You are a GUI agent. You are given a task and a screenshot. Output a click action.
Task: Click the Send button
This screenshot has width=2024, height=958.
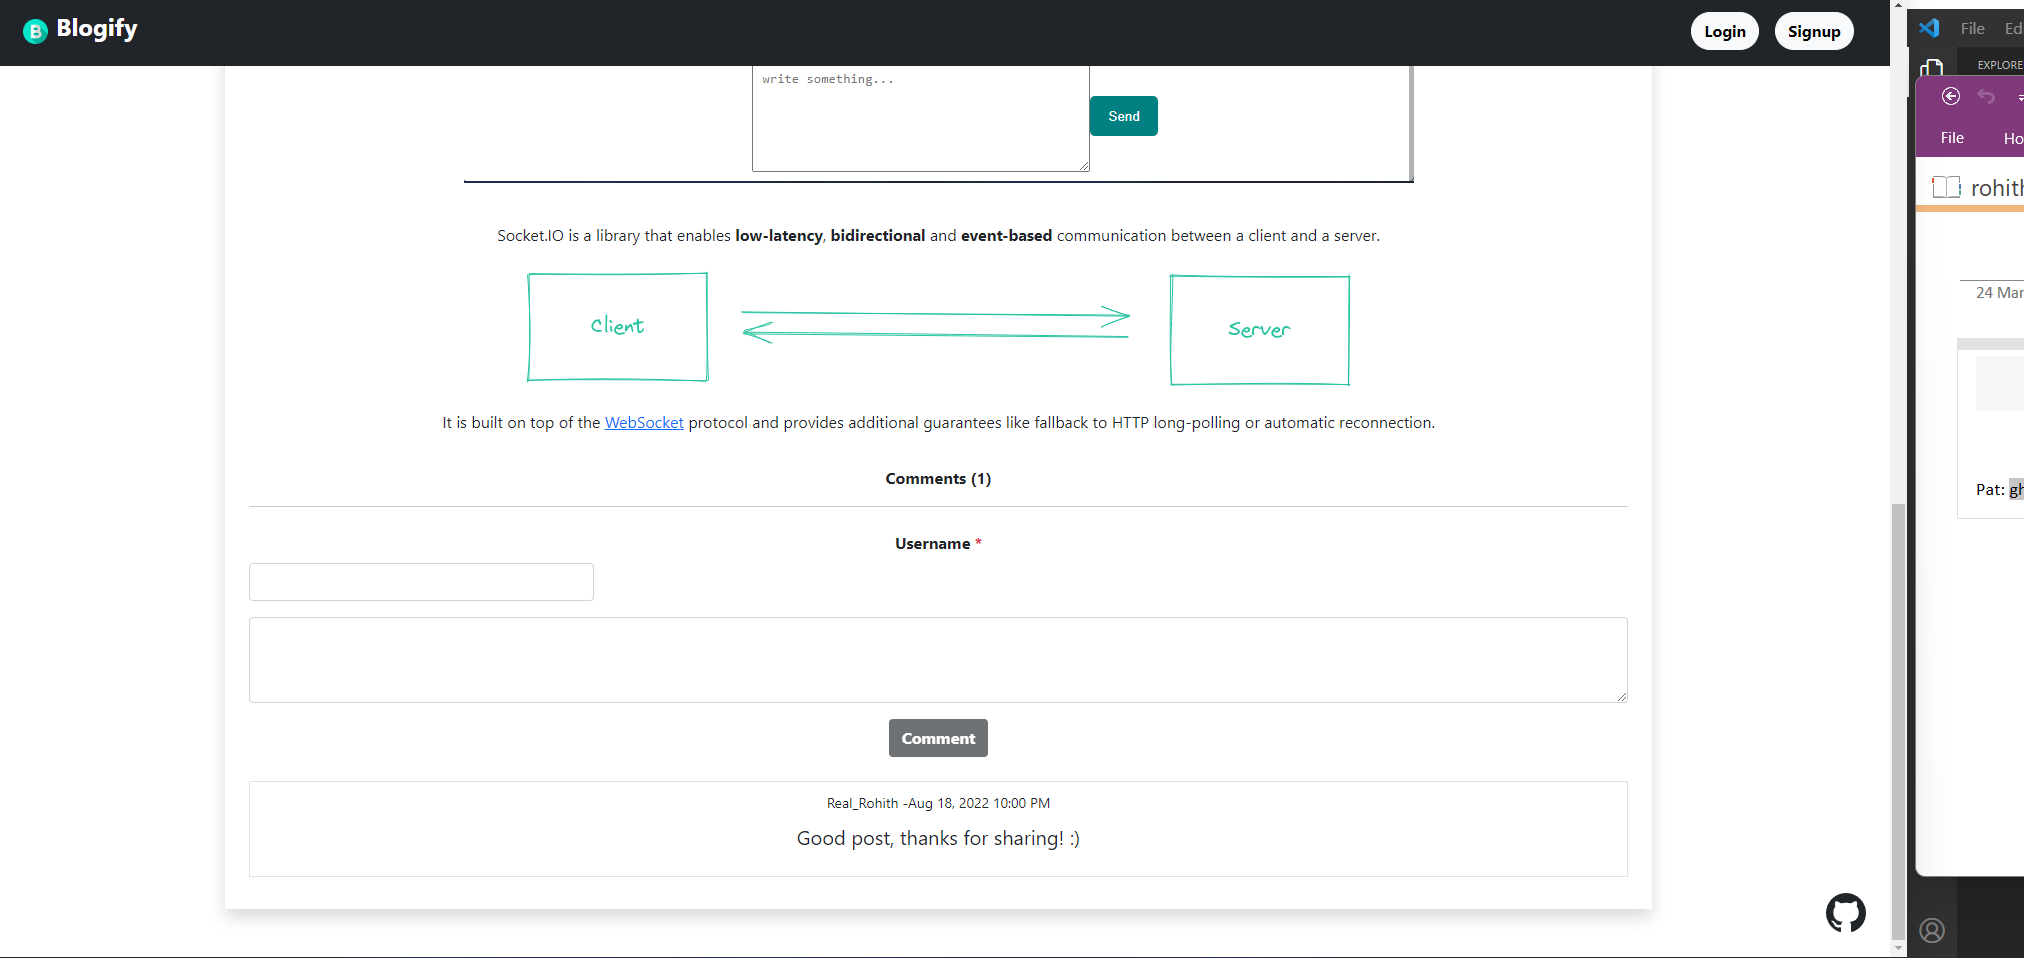[x=1123, y=116]
